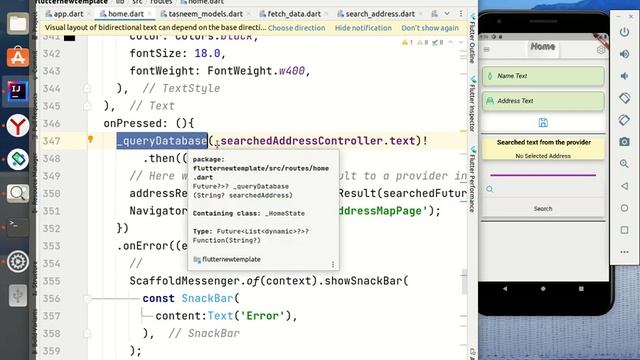Click the emulator Back triangle button
Image resolution: width=640 pixels, height=360 pixels.
pos(624,186)
